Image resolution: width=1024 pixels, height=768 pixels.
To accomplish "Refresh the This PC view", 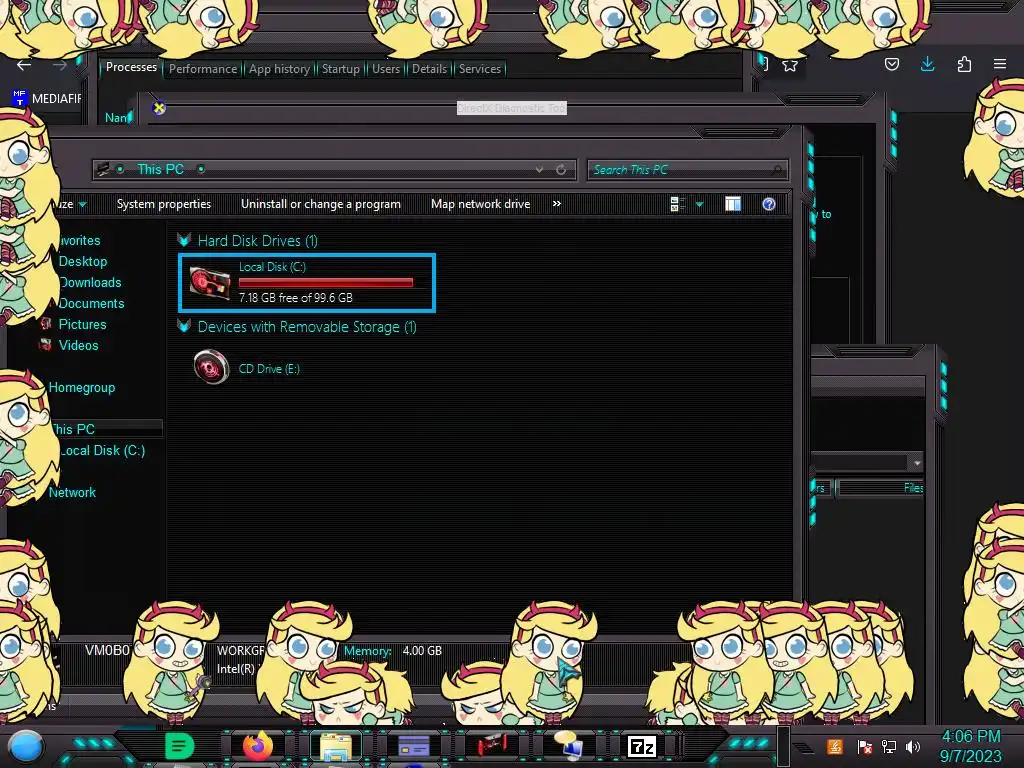I will (x=561, y=170).
